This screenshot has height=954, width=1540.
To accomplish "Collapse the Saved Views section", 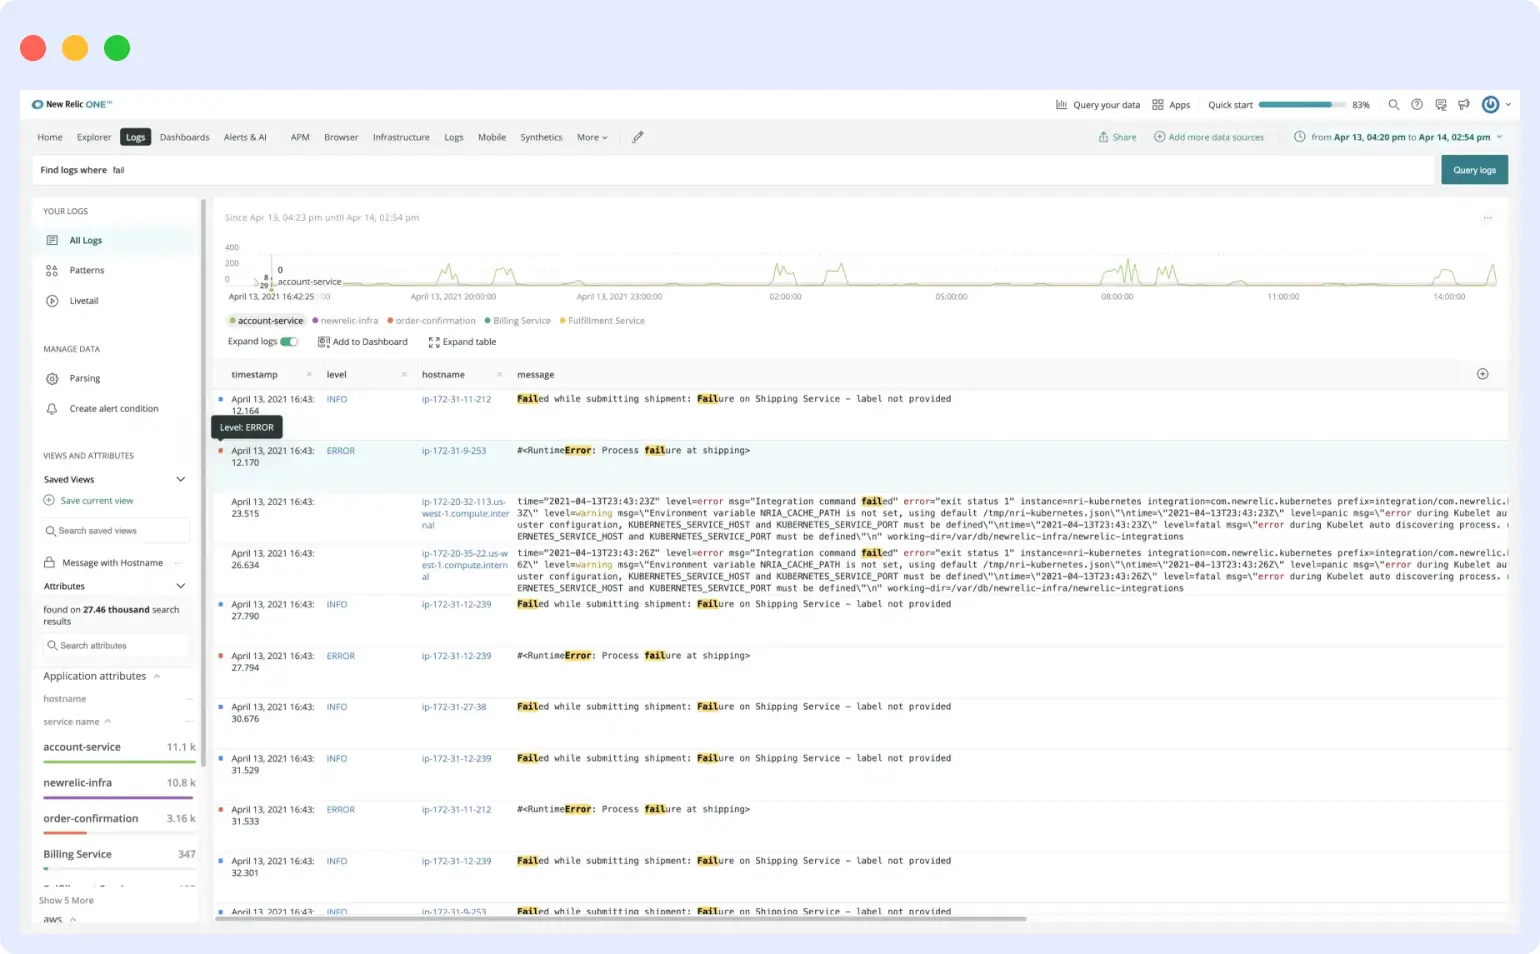I will (181, 479).
